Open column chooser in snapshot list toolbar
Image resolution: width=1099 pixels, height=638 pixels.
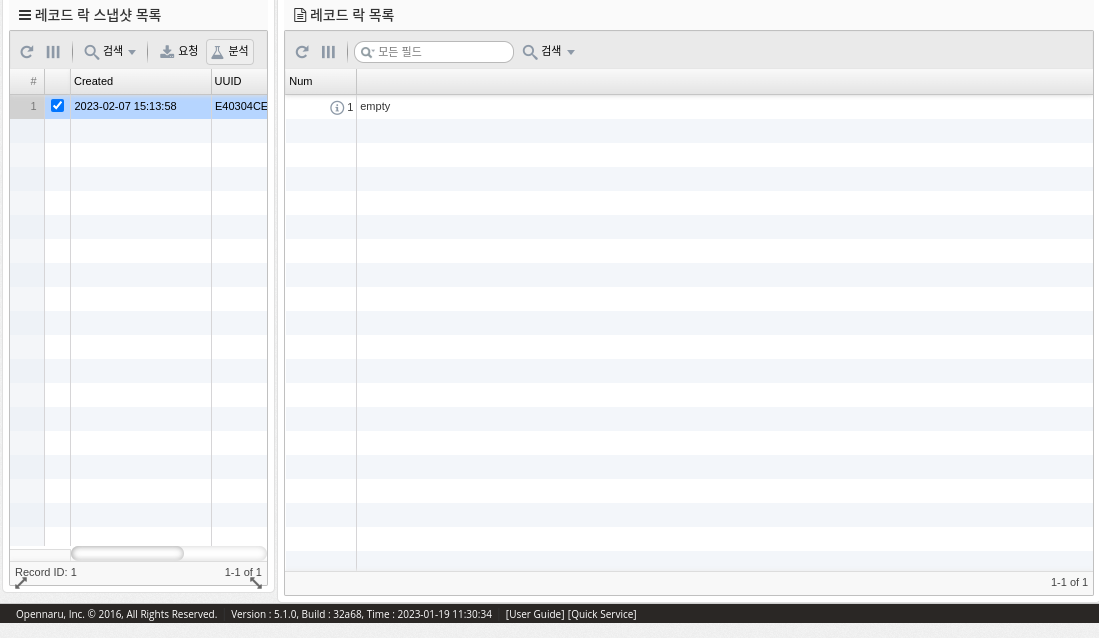pyautogui.click(x=54, y=52)
